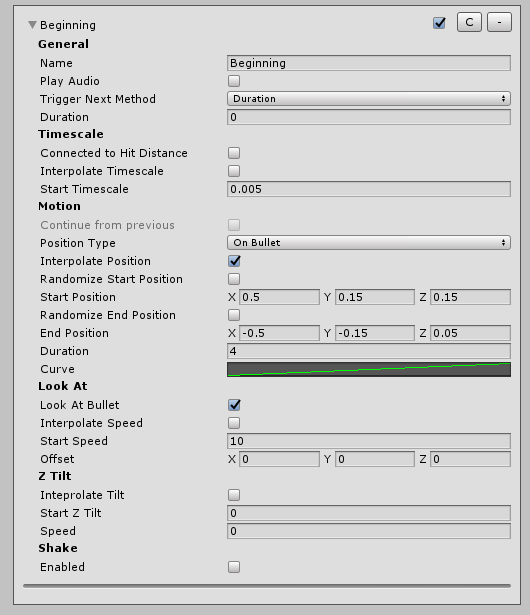
Task: Click the Start Z Tilt label
Action: coord(71,513)
